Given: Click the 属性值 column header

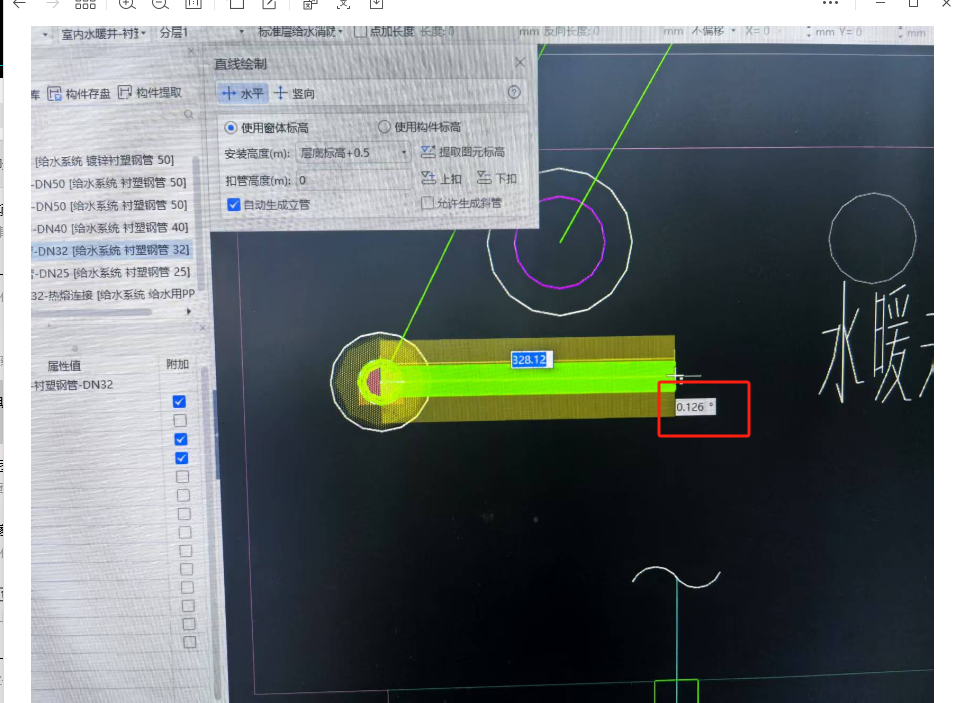Looking at the screenshot, I should coord(65,366).
